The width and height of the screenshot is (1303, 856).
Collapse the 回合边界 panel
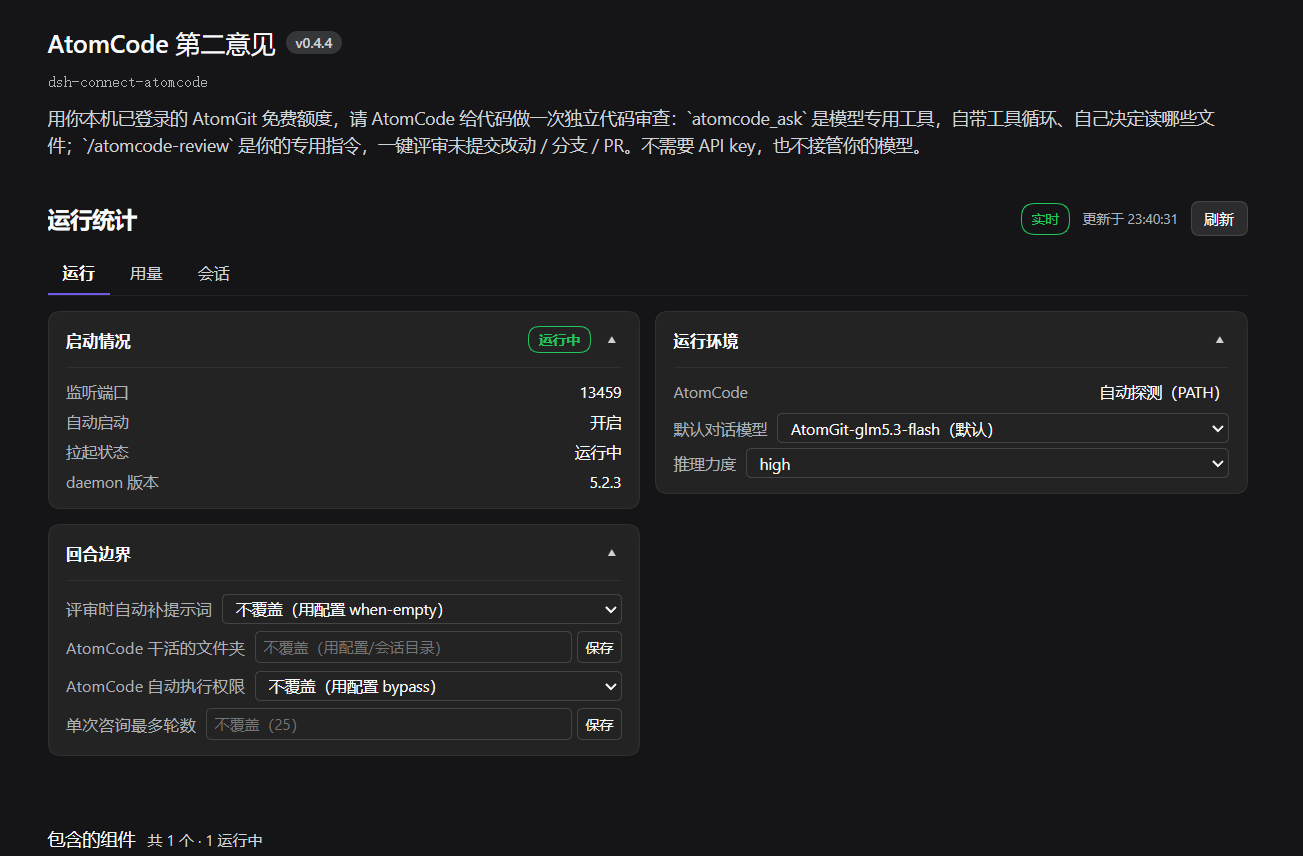pos(612,553)
